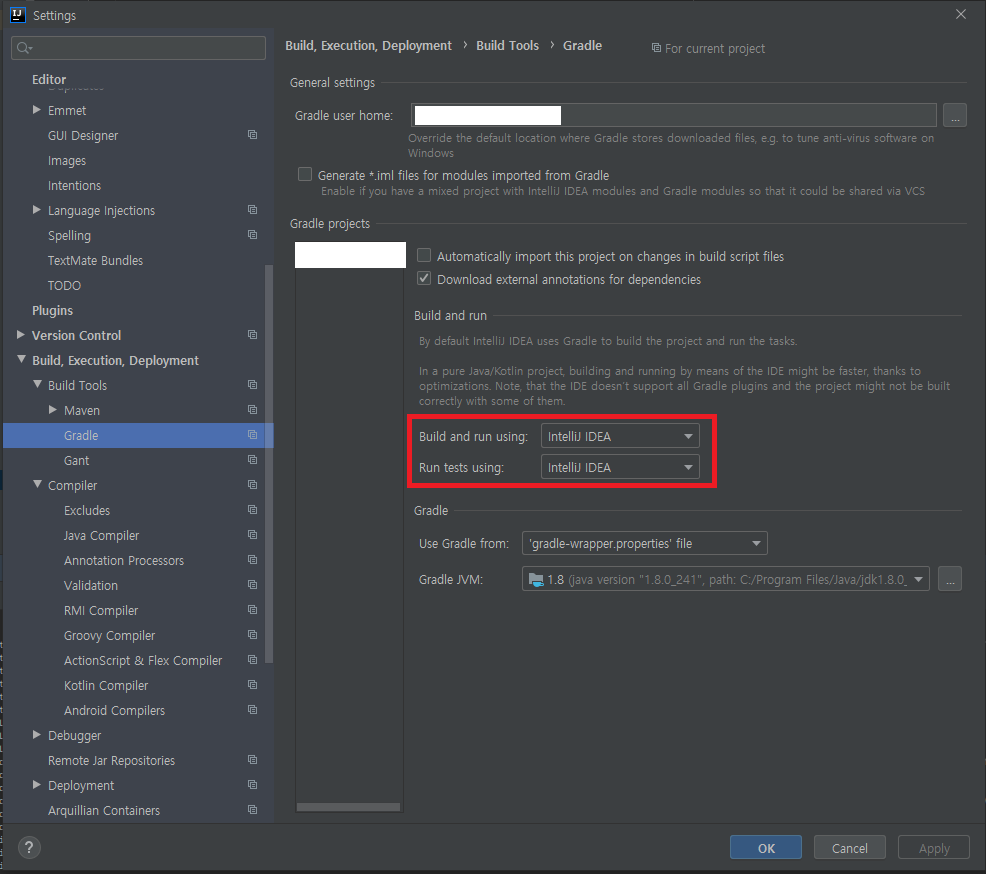The image size is (986, 874).
Task: Click project-level icon beside Gant
Action: (x=252, y=460)
